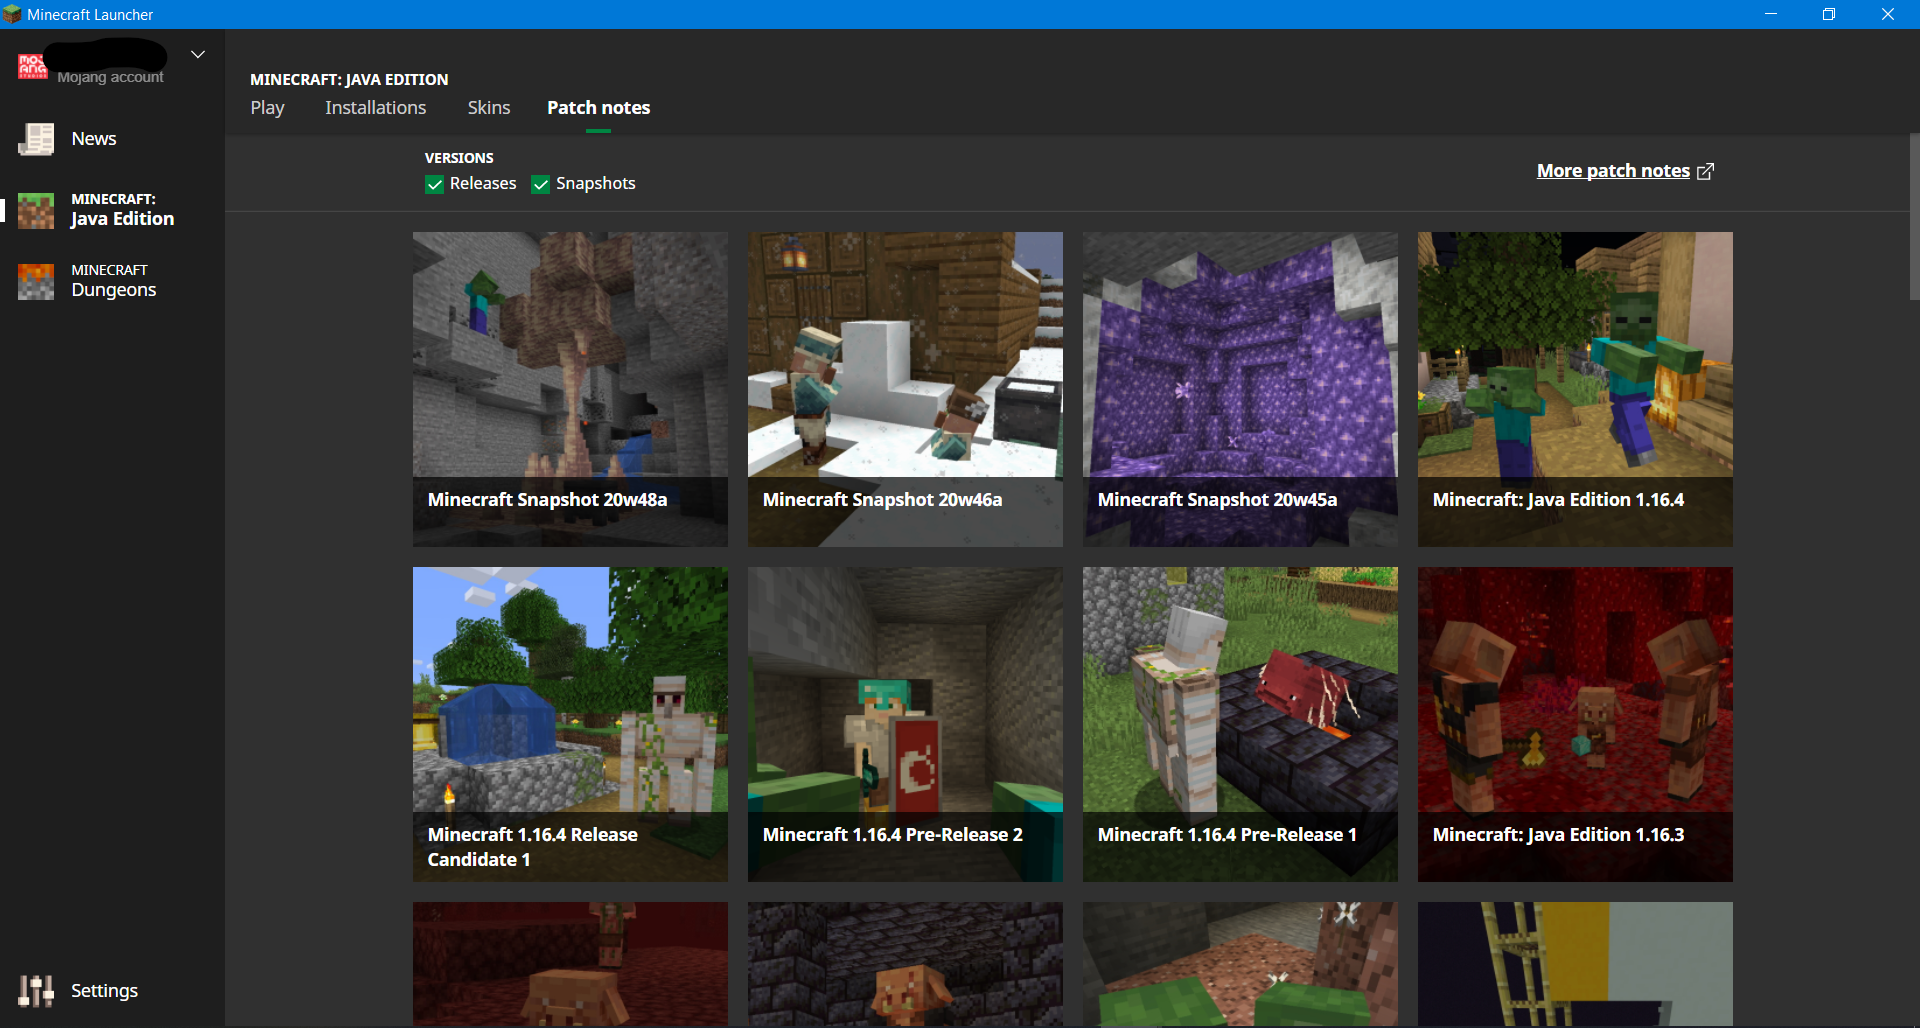
Task: Switch to the Play tab
Action: 267,107
